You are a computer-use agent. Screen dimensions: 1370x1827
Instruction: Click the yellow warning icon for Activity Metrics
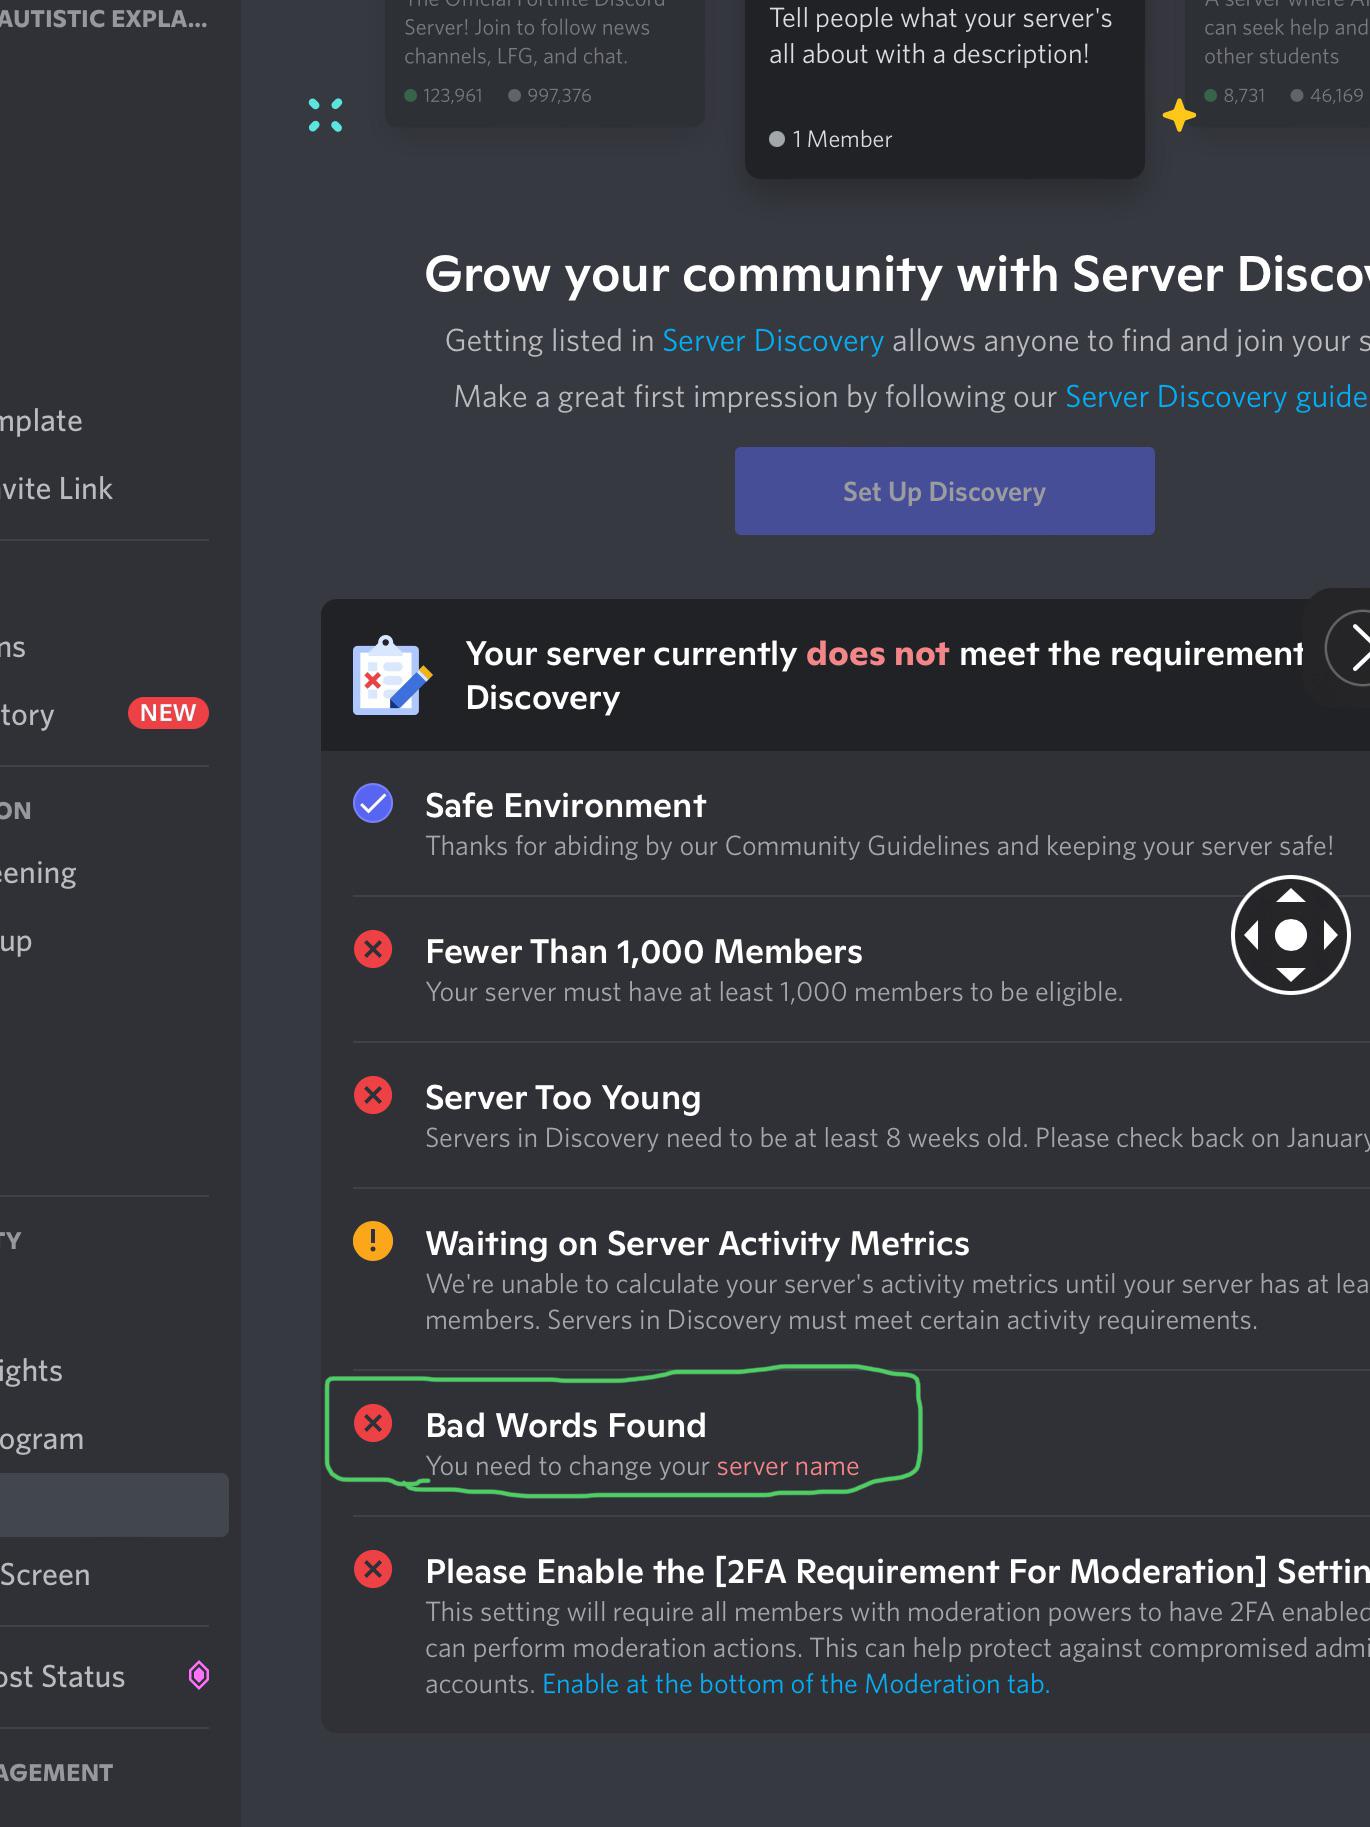tap(373, 1241)
